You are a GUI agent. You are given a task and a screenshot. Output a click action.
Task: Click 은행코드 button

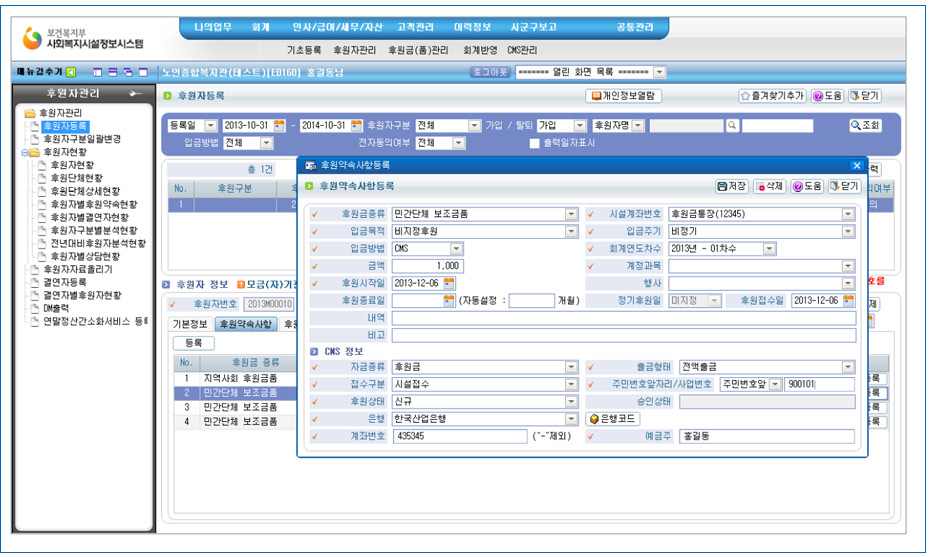pos(612,419)
